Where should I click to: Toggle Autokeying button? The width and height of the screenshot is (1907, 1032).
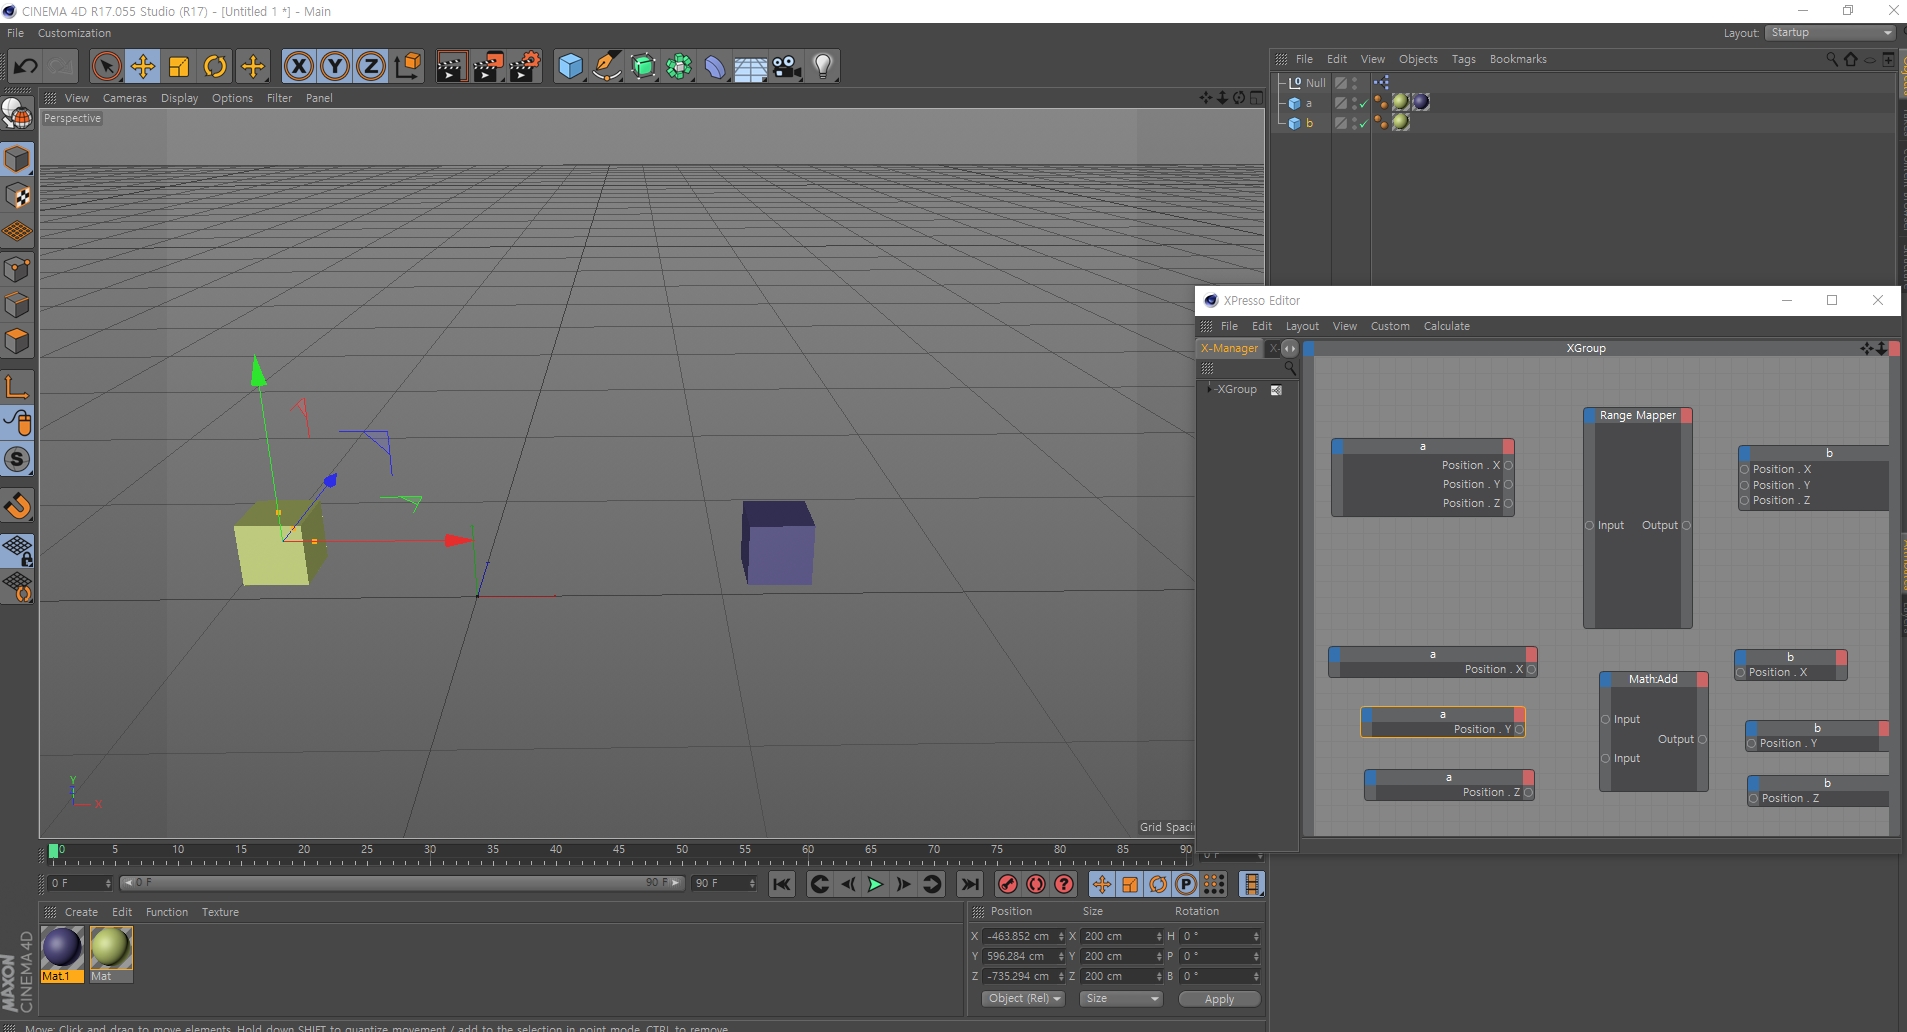[1036, 884]
